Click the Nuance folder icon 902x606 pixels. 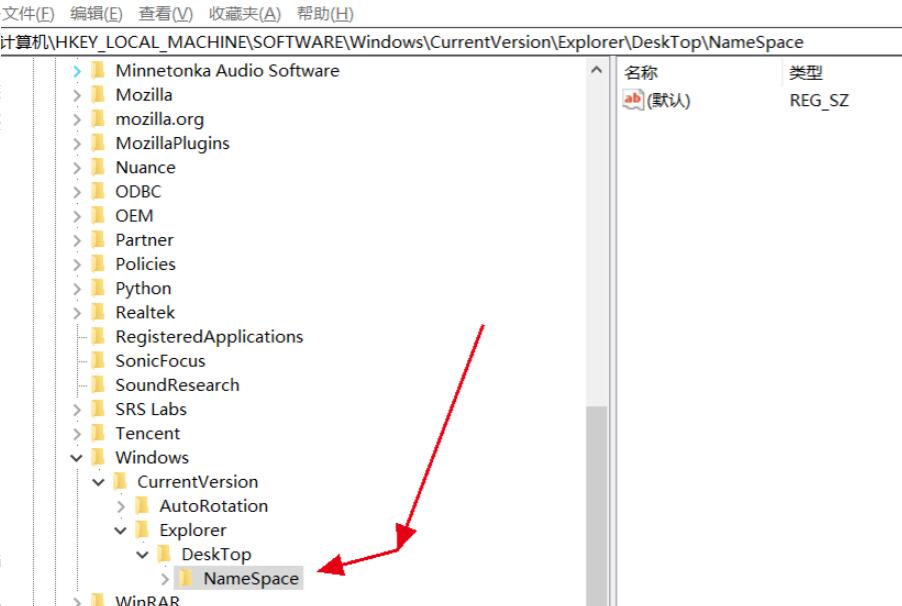click(x=98, y=167)
